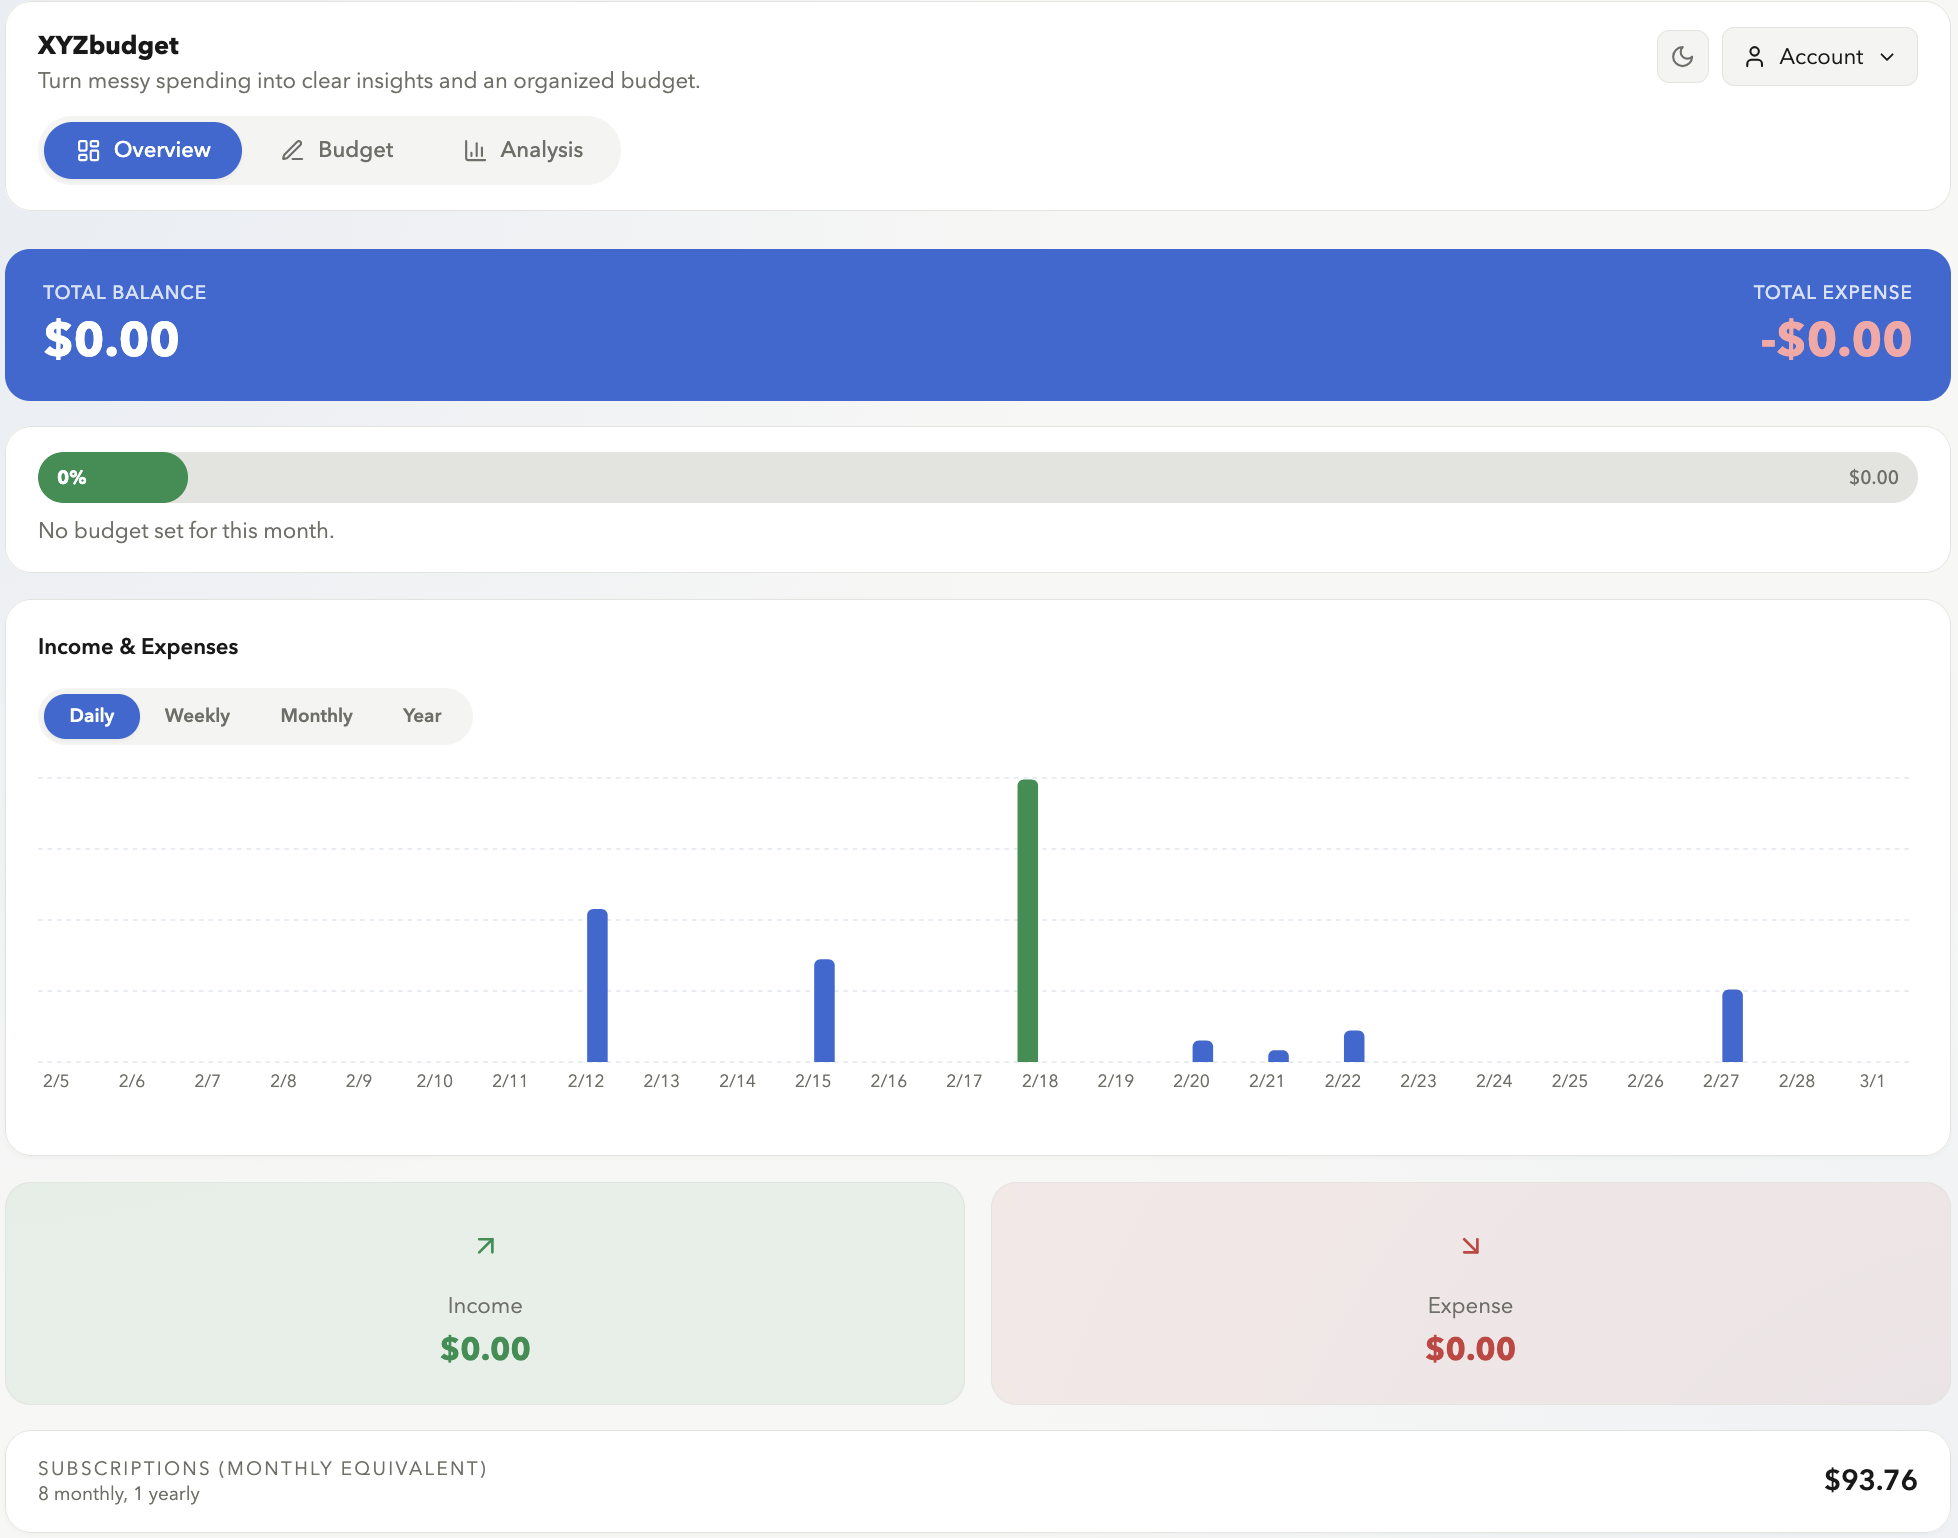
Task: Click the pencil icon beside Budget
Action: click(x=292, y=150)
